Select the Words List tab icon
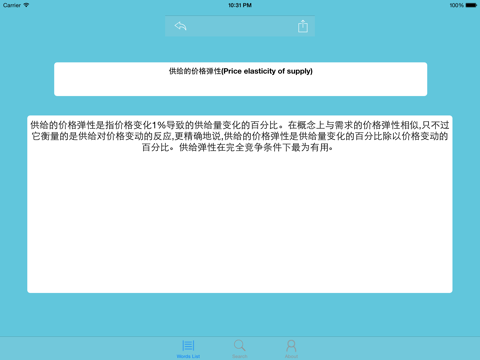Viewport: 480px width, 360px height. [x=188, y=346]
